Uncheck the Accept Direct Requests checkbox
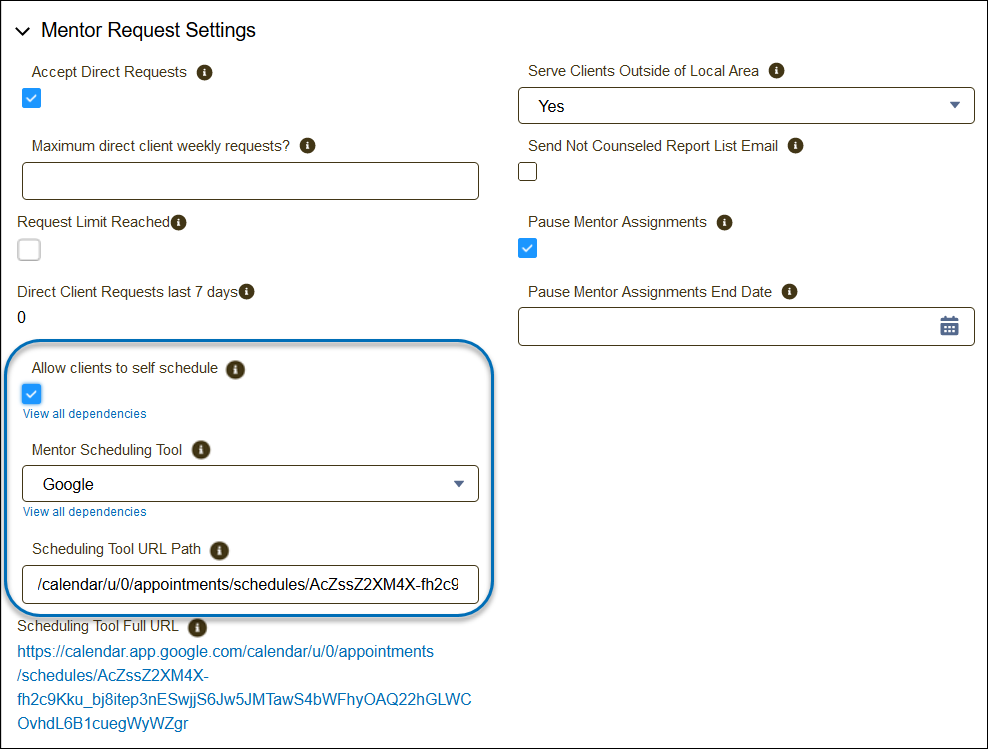This screenshot has height=749, width=988. pos(32,98)
